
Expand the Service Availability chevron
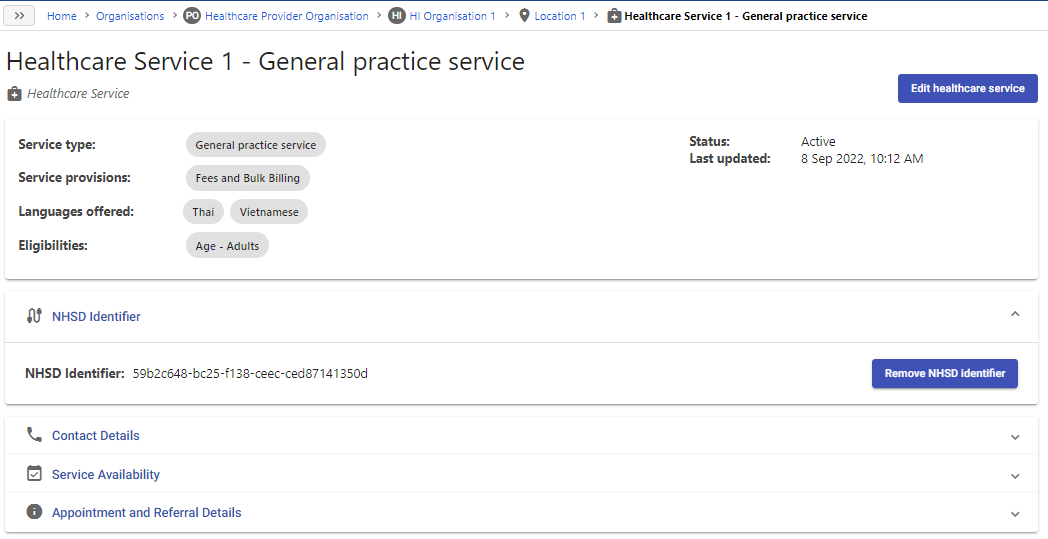click(x=1015, y=476)
